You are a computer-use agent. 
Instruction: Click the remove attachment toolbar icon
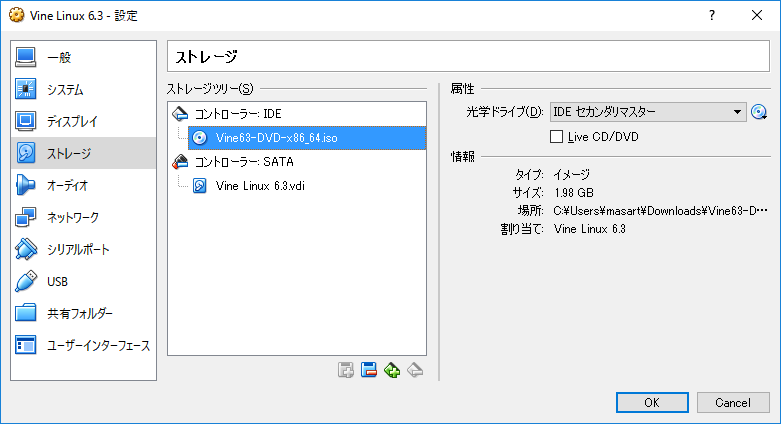415,370
